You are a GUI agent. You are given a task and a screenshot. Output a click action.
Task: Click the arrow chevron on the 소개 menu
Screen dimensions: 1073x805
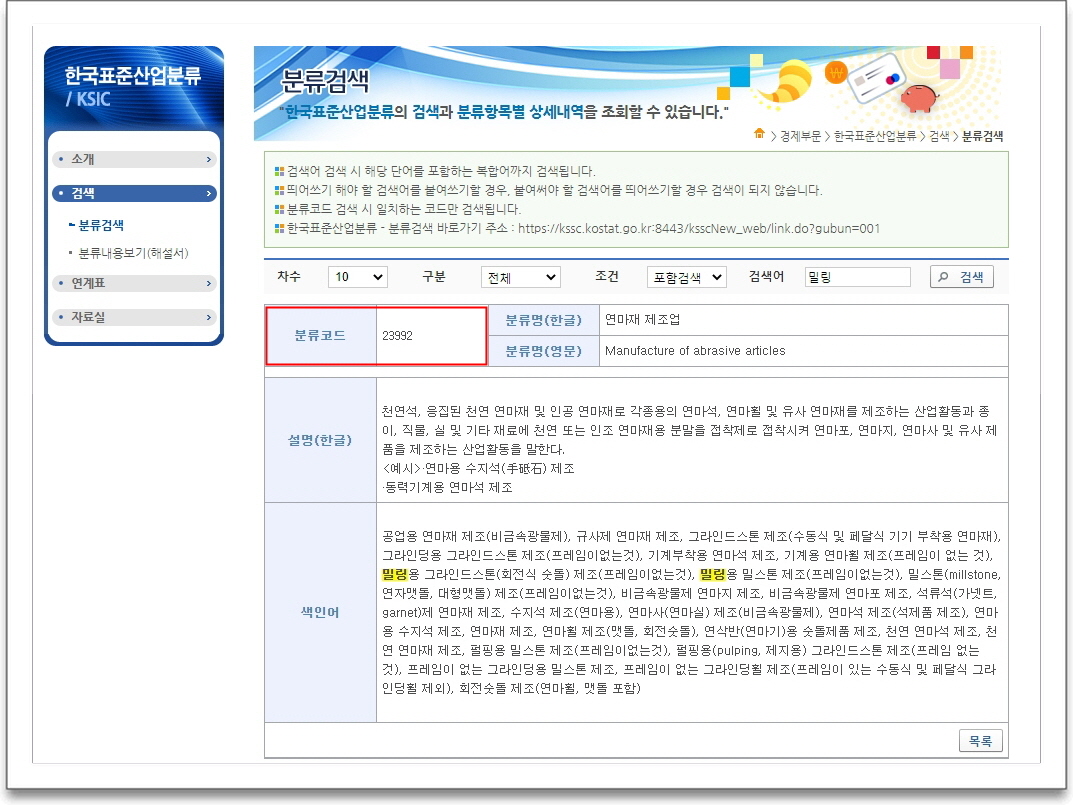209,159
